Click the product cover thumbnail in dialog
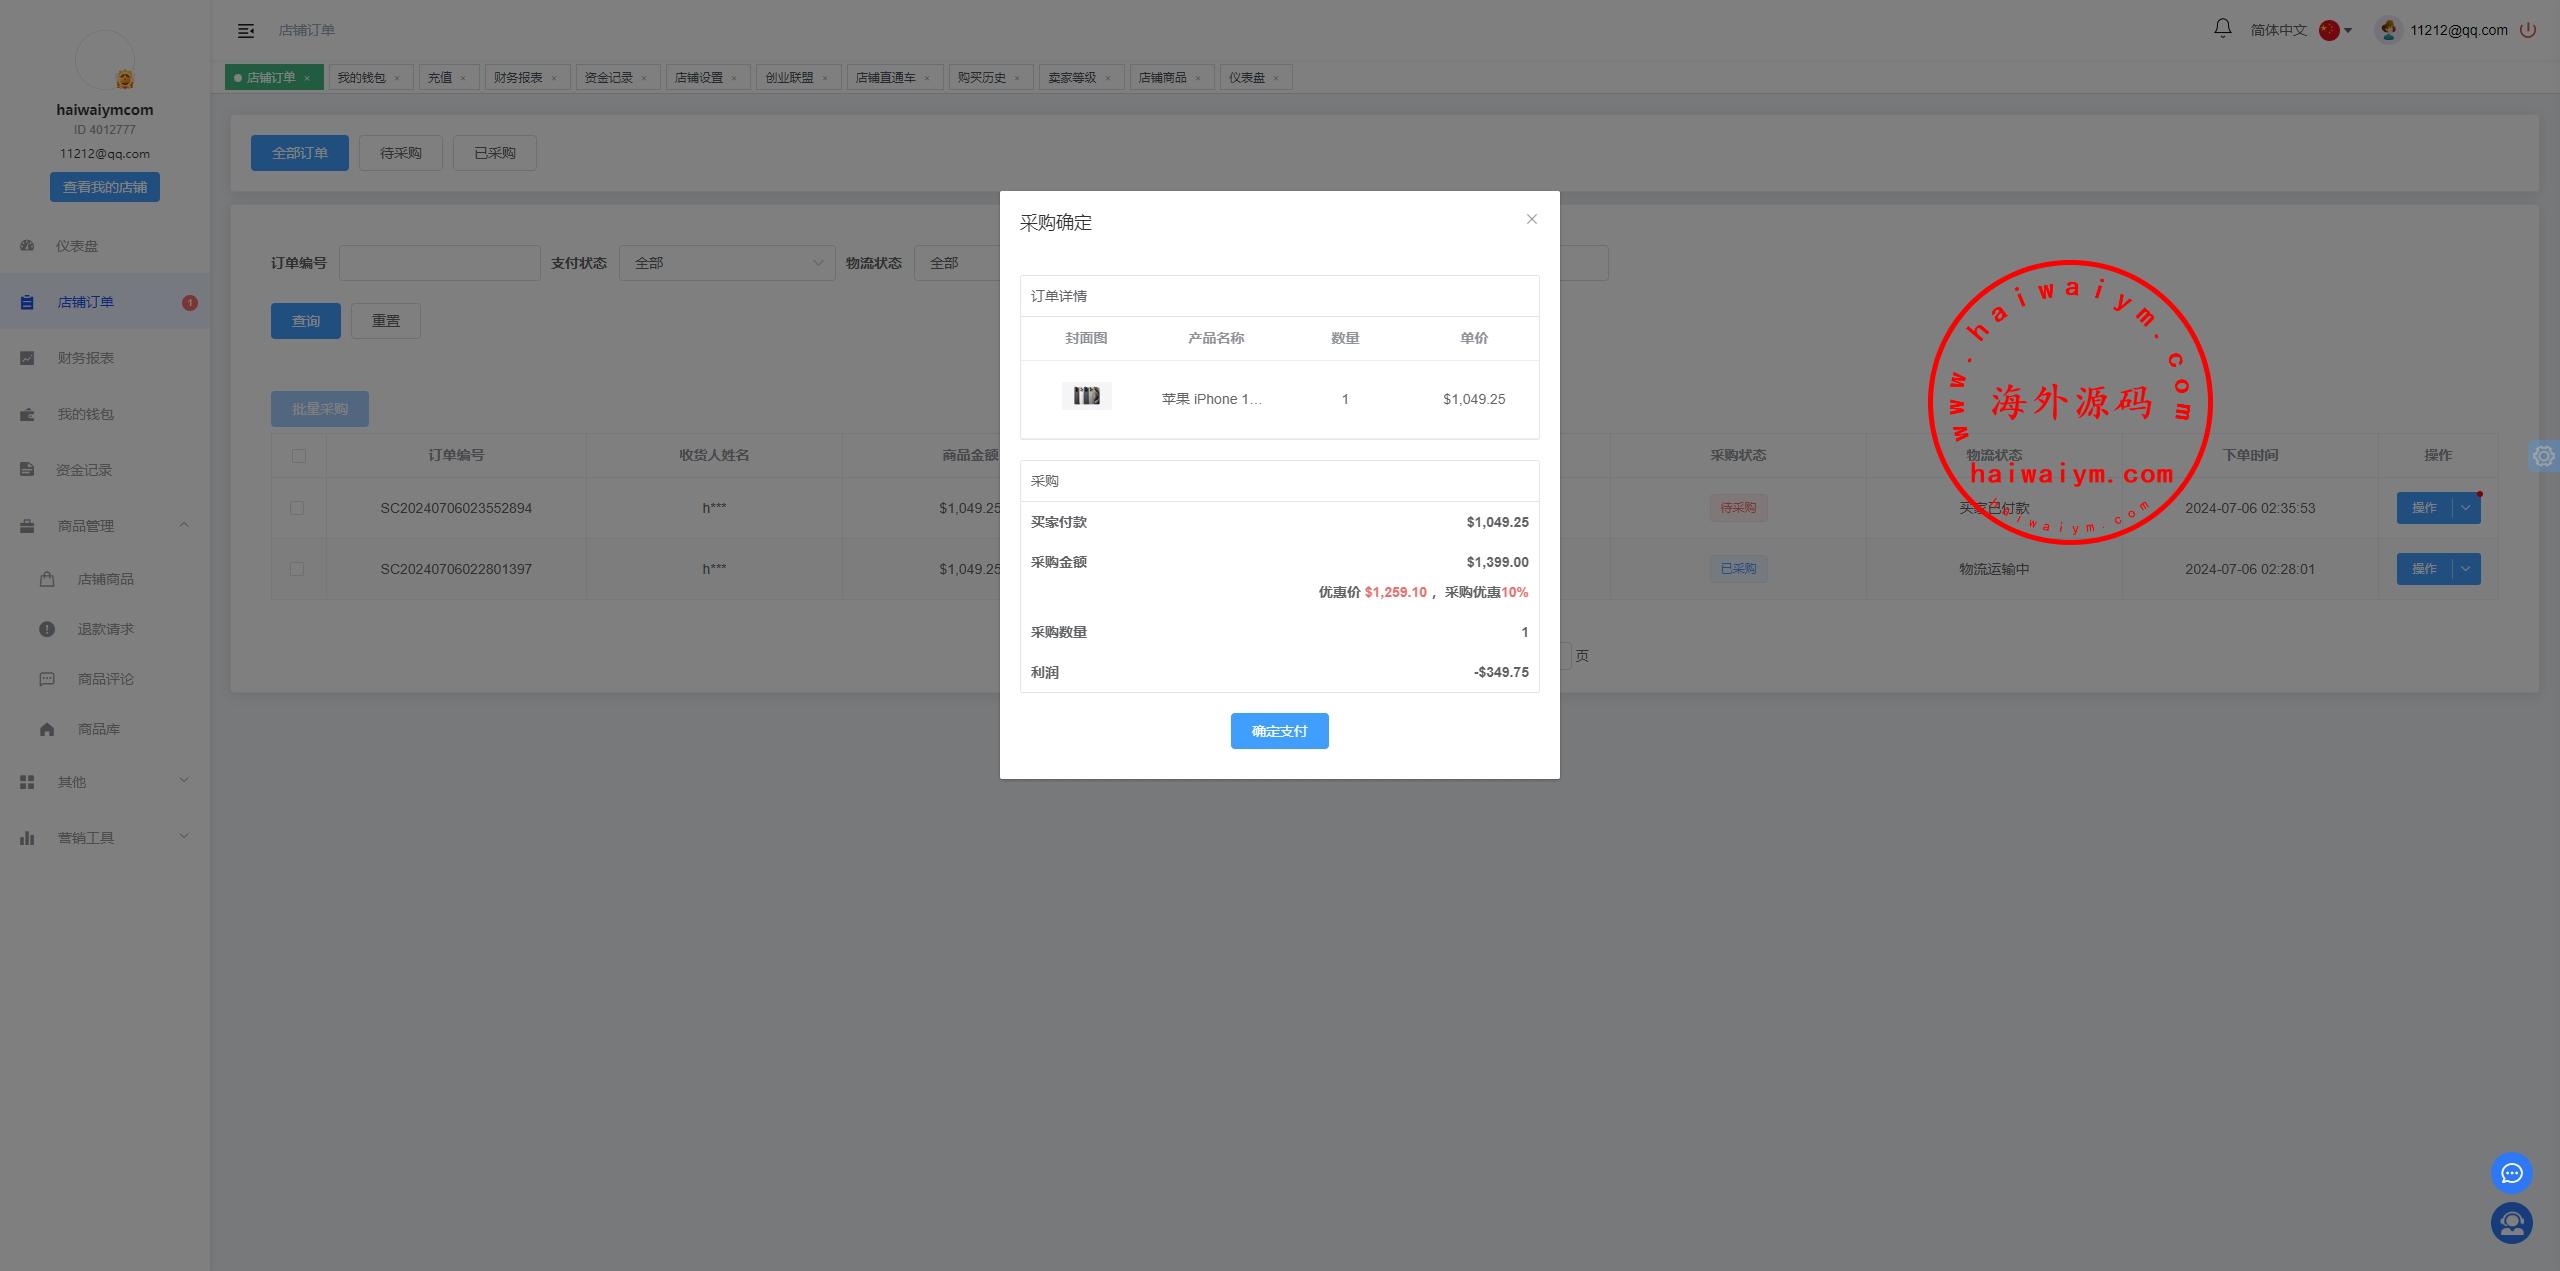Screen dimensions: 2560x1271 coord(1086,396)
